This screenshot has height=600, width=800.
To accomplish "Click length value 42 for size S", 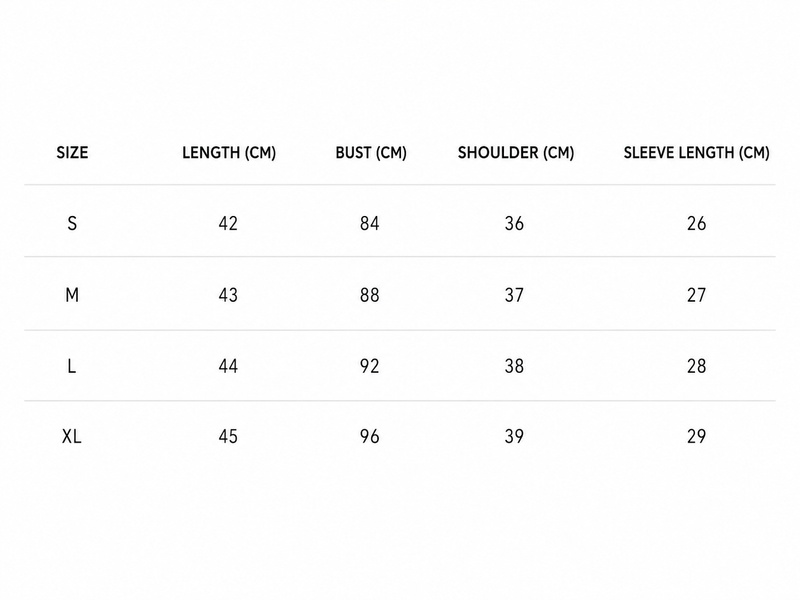I will point(228,223).
